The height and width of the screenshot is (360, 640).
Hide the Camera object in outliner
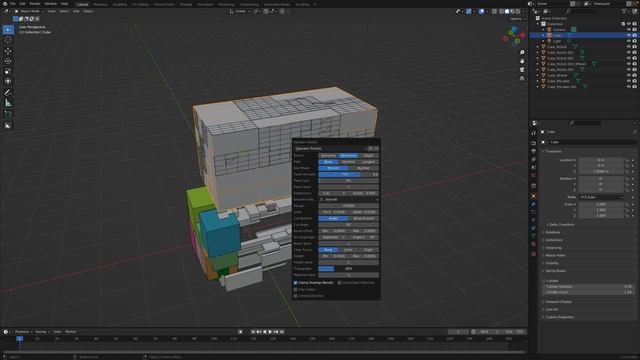629,30
